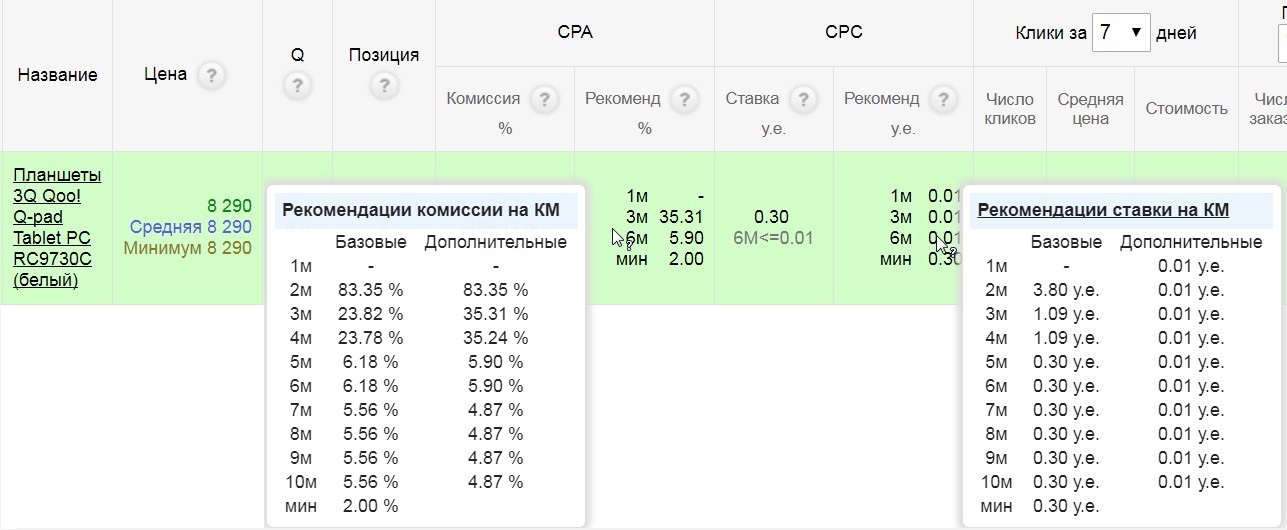1287x530 pixels.
Task: Click the Стоимость column header
Action: (x=1186, y=108)
